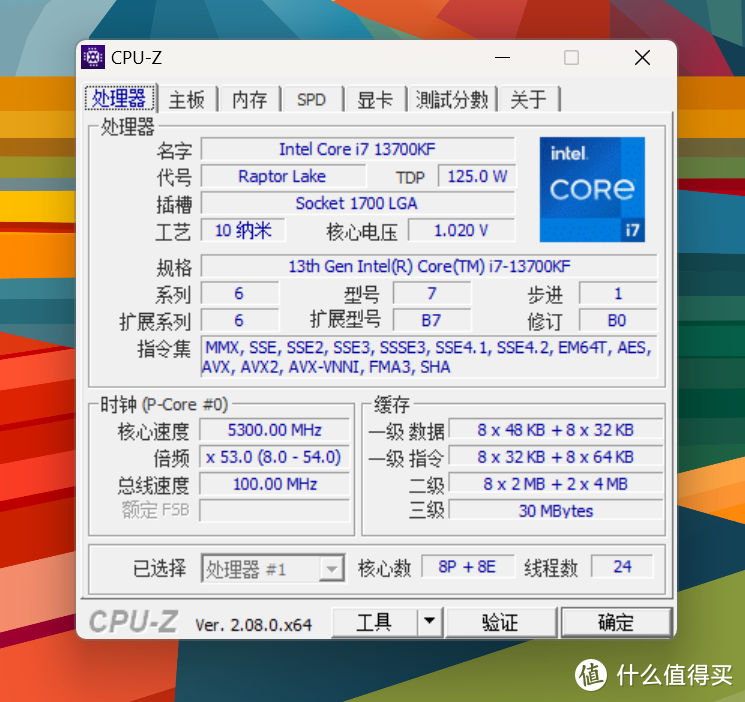Click L1 instruction cache 8 x 32 KB + 8 x 64 KB

click(x=556, y=457)
